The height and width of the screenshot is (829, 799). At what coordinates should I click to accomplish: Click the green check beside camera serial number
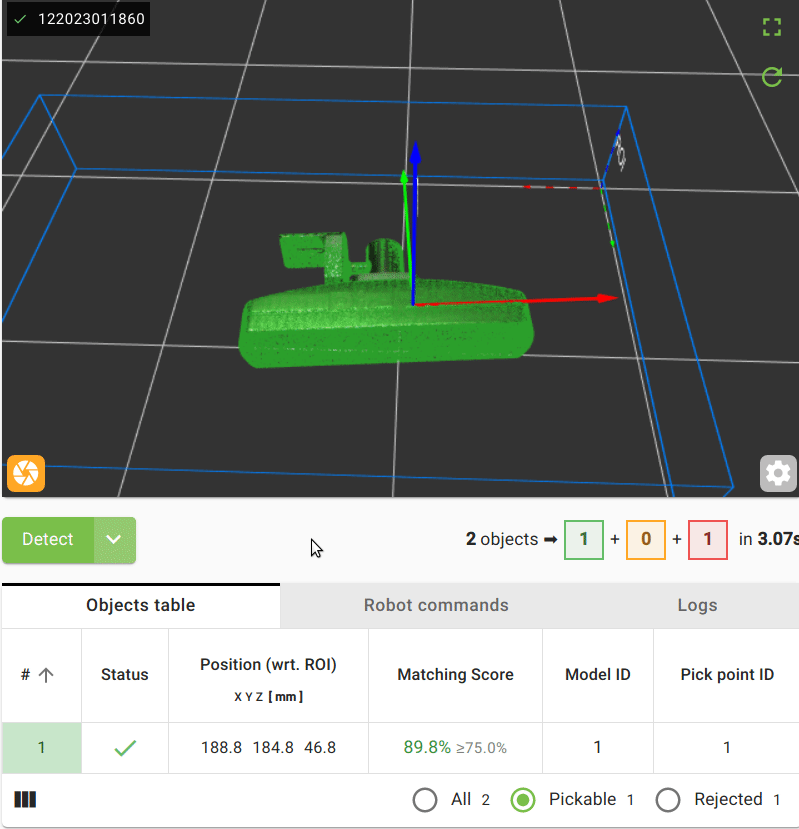pos(20,19)
